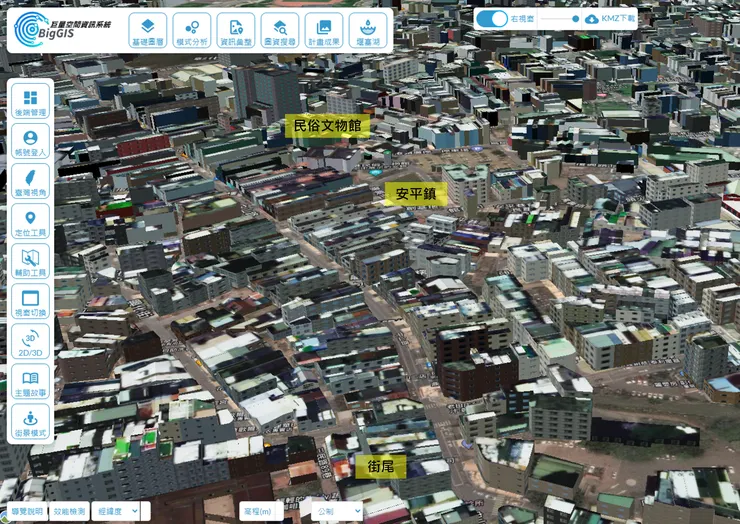This screenshot has height=524, width=740.
Task: Open the 帳號登入 account login
Action: pos(31,141)
